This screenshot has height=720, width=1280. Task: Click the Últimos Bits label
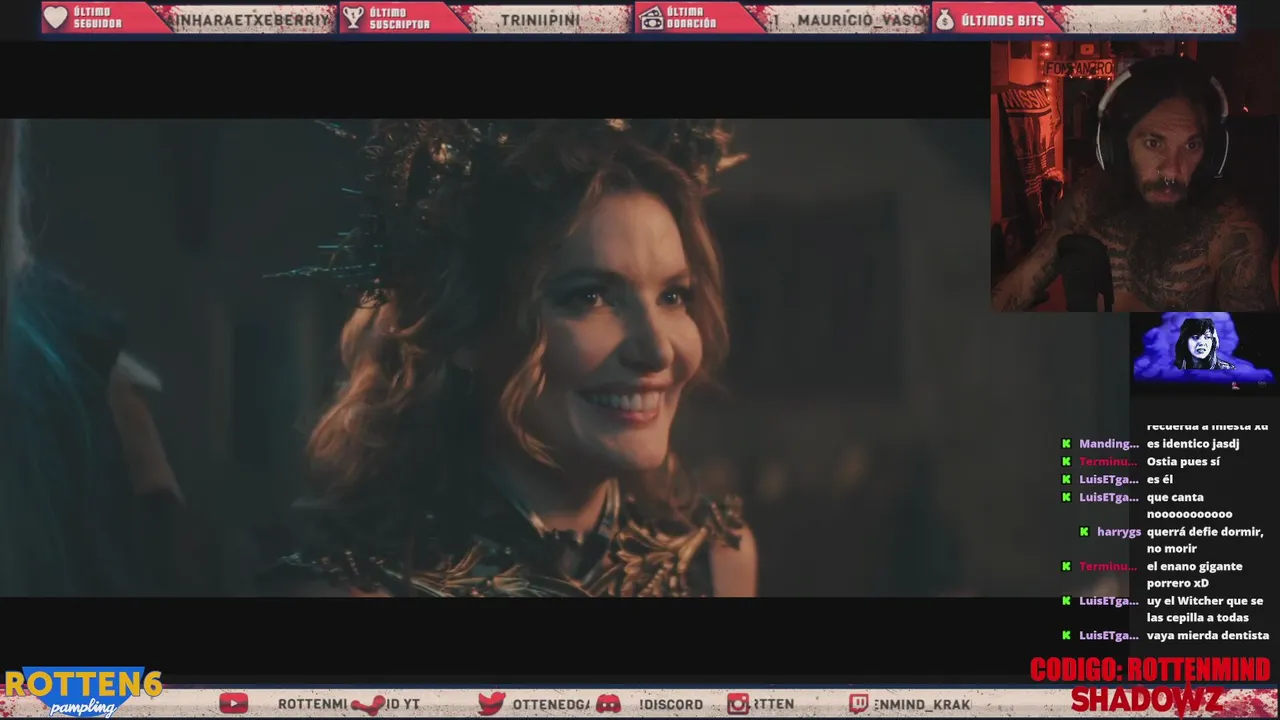(x=1002, y=20)
